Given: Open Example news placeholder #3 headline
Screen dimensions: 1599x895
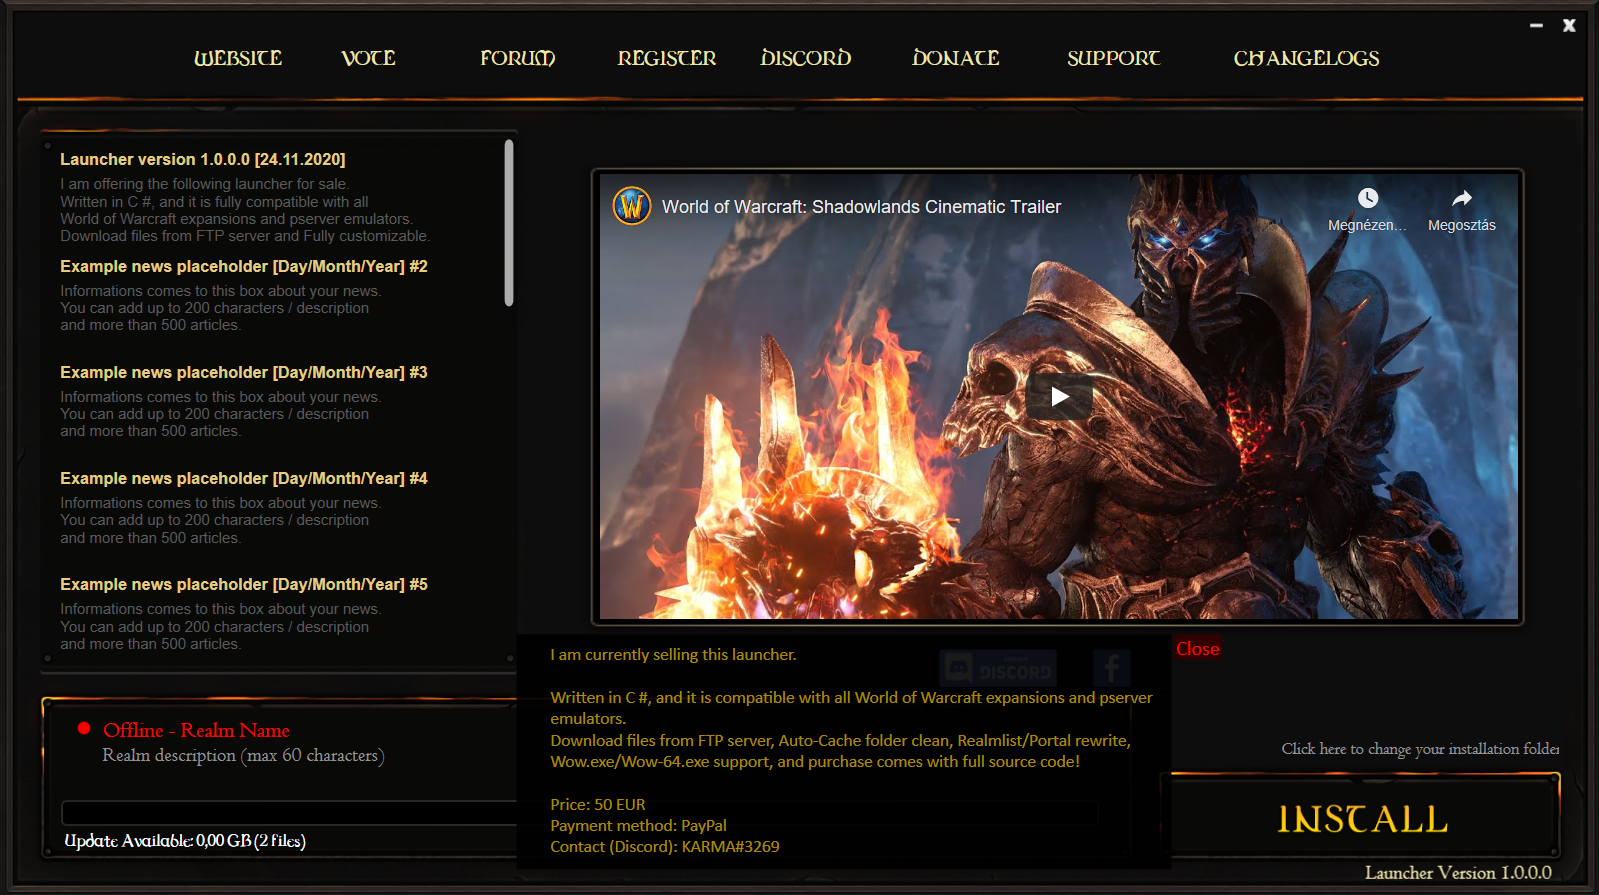Looking at the screenshot, I should pos(244,372).
